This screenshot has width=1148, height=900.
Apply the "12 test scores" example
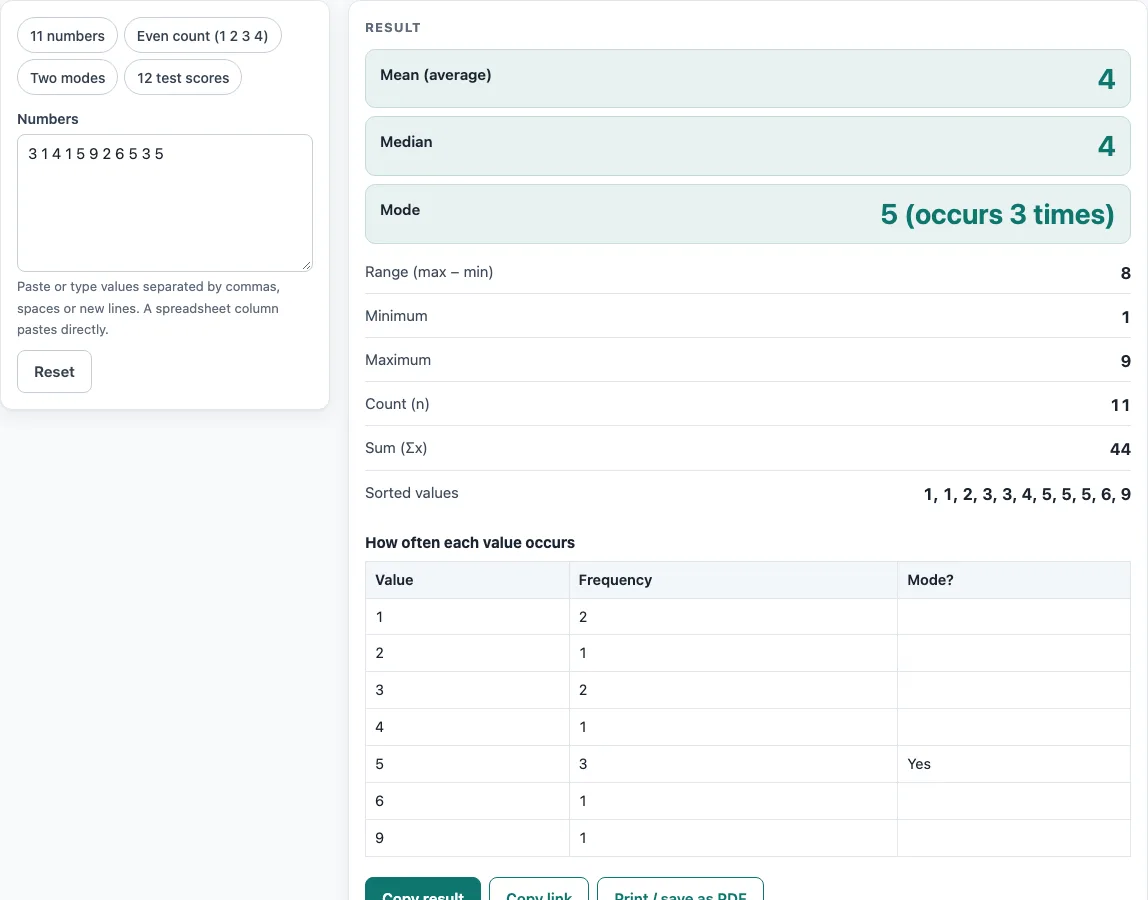point(183,78)
